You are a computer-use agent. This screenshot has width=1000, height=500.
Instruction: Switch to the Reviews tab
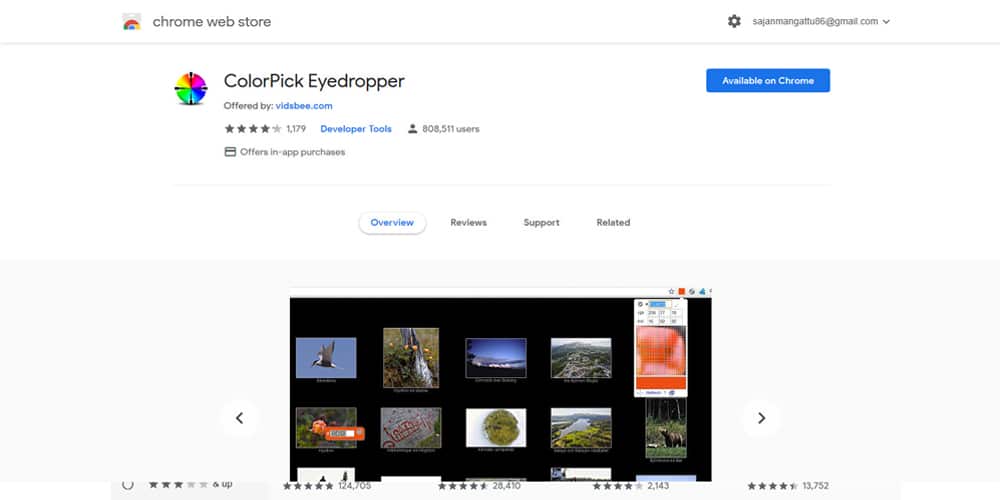[x=468, y=223]
